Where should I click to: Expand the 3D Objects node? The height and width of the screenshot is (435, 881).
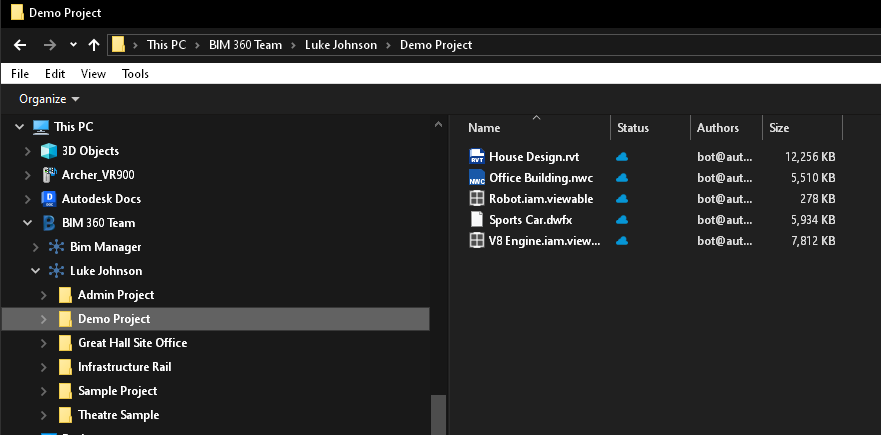point(28,151)
